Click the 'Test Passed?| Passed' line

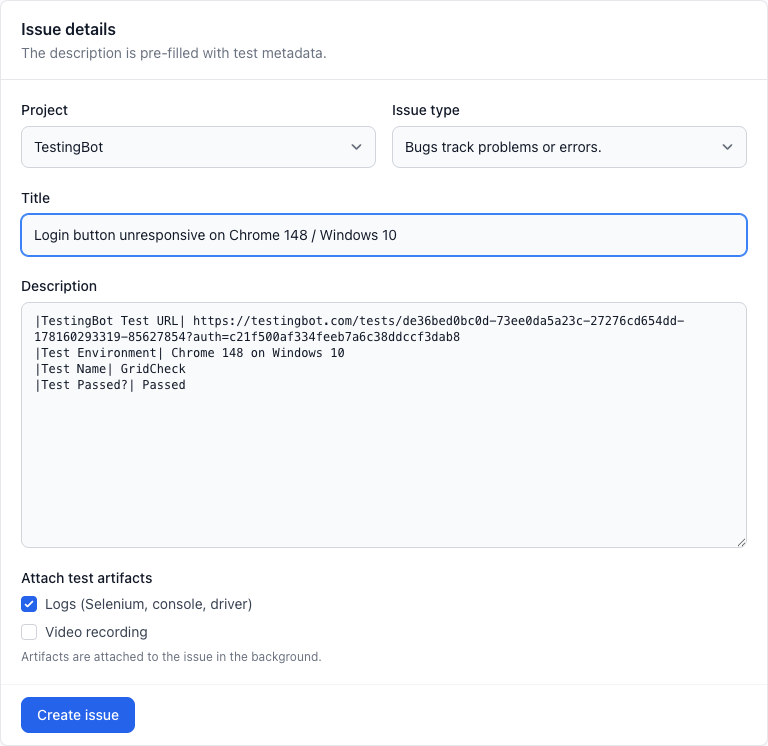[x=110, y=385]
